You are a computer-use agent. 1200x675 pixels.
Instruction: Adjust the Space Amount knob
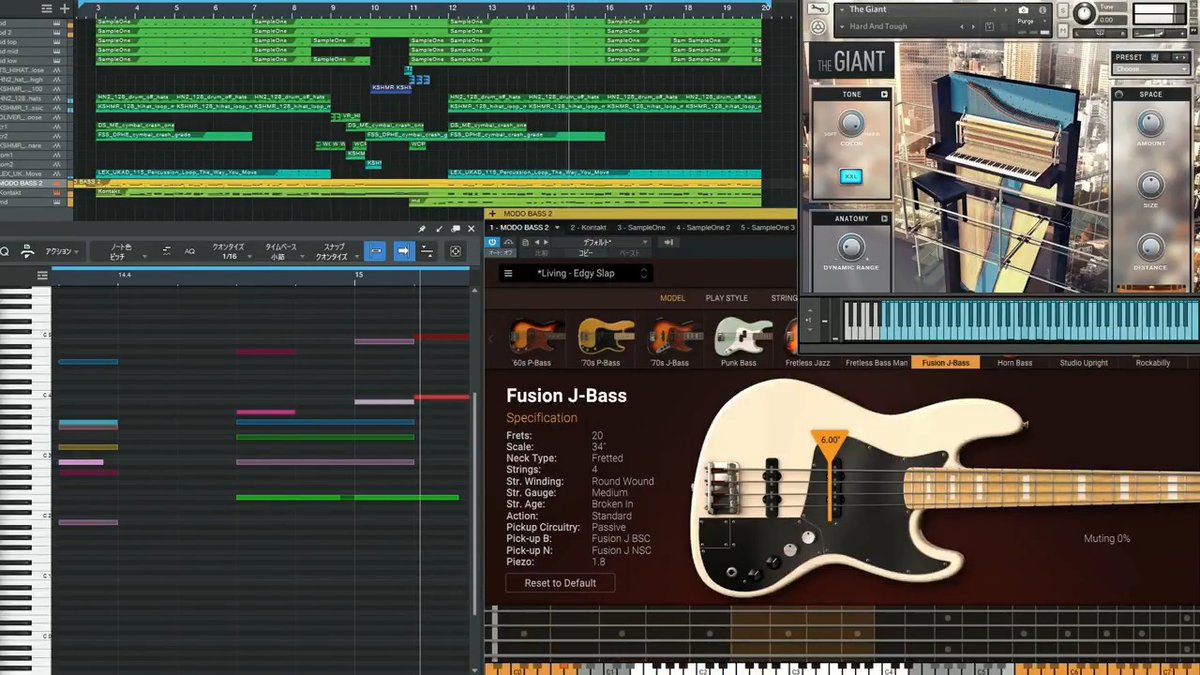point(1151,123)
